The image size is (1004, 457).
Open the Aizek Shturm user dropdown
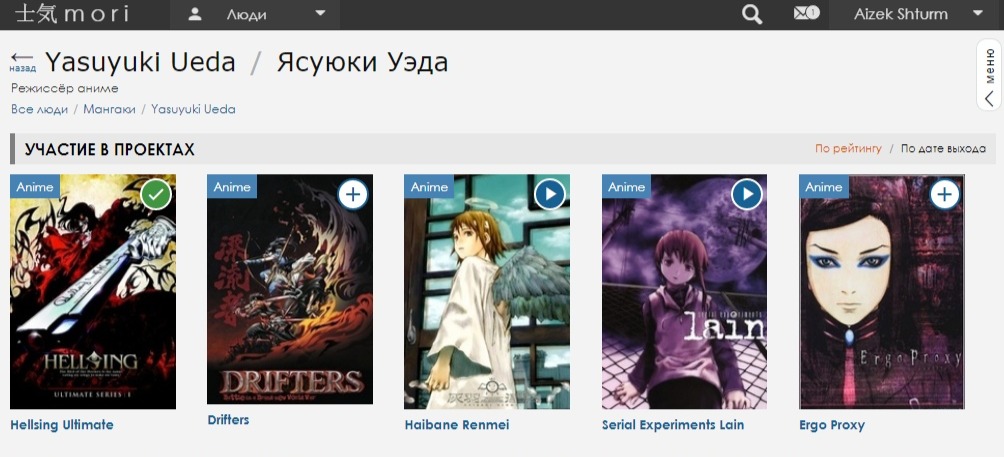click(916, 15)
